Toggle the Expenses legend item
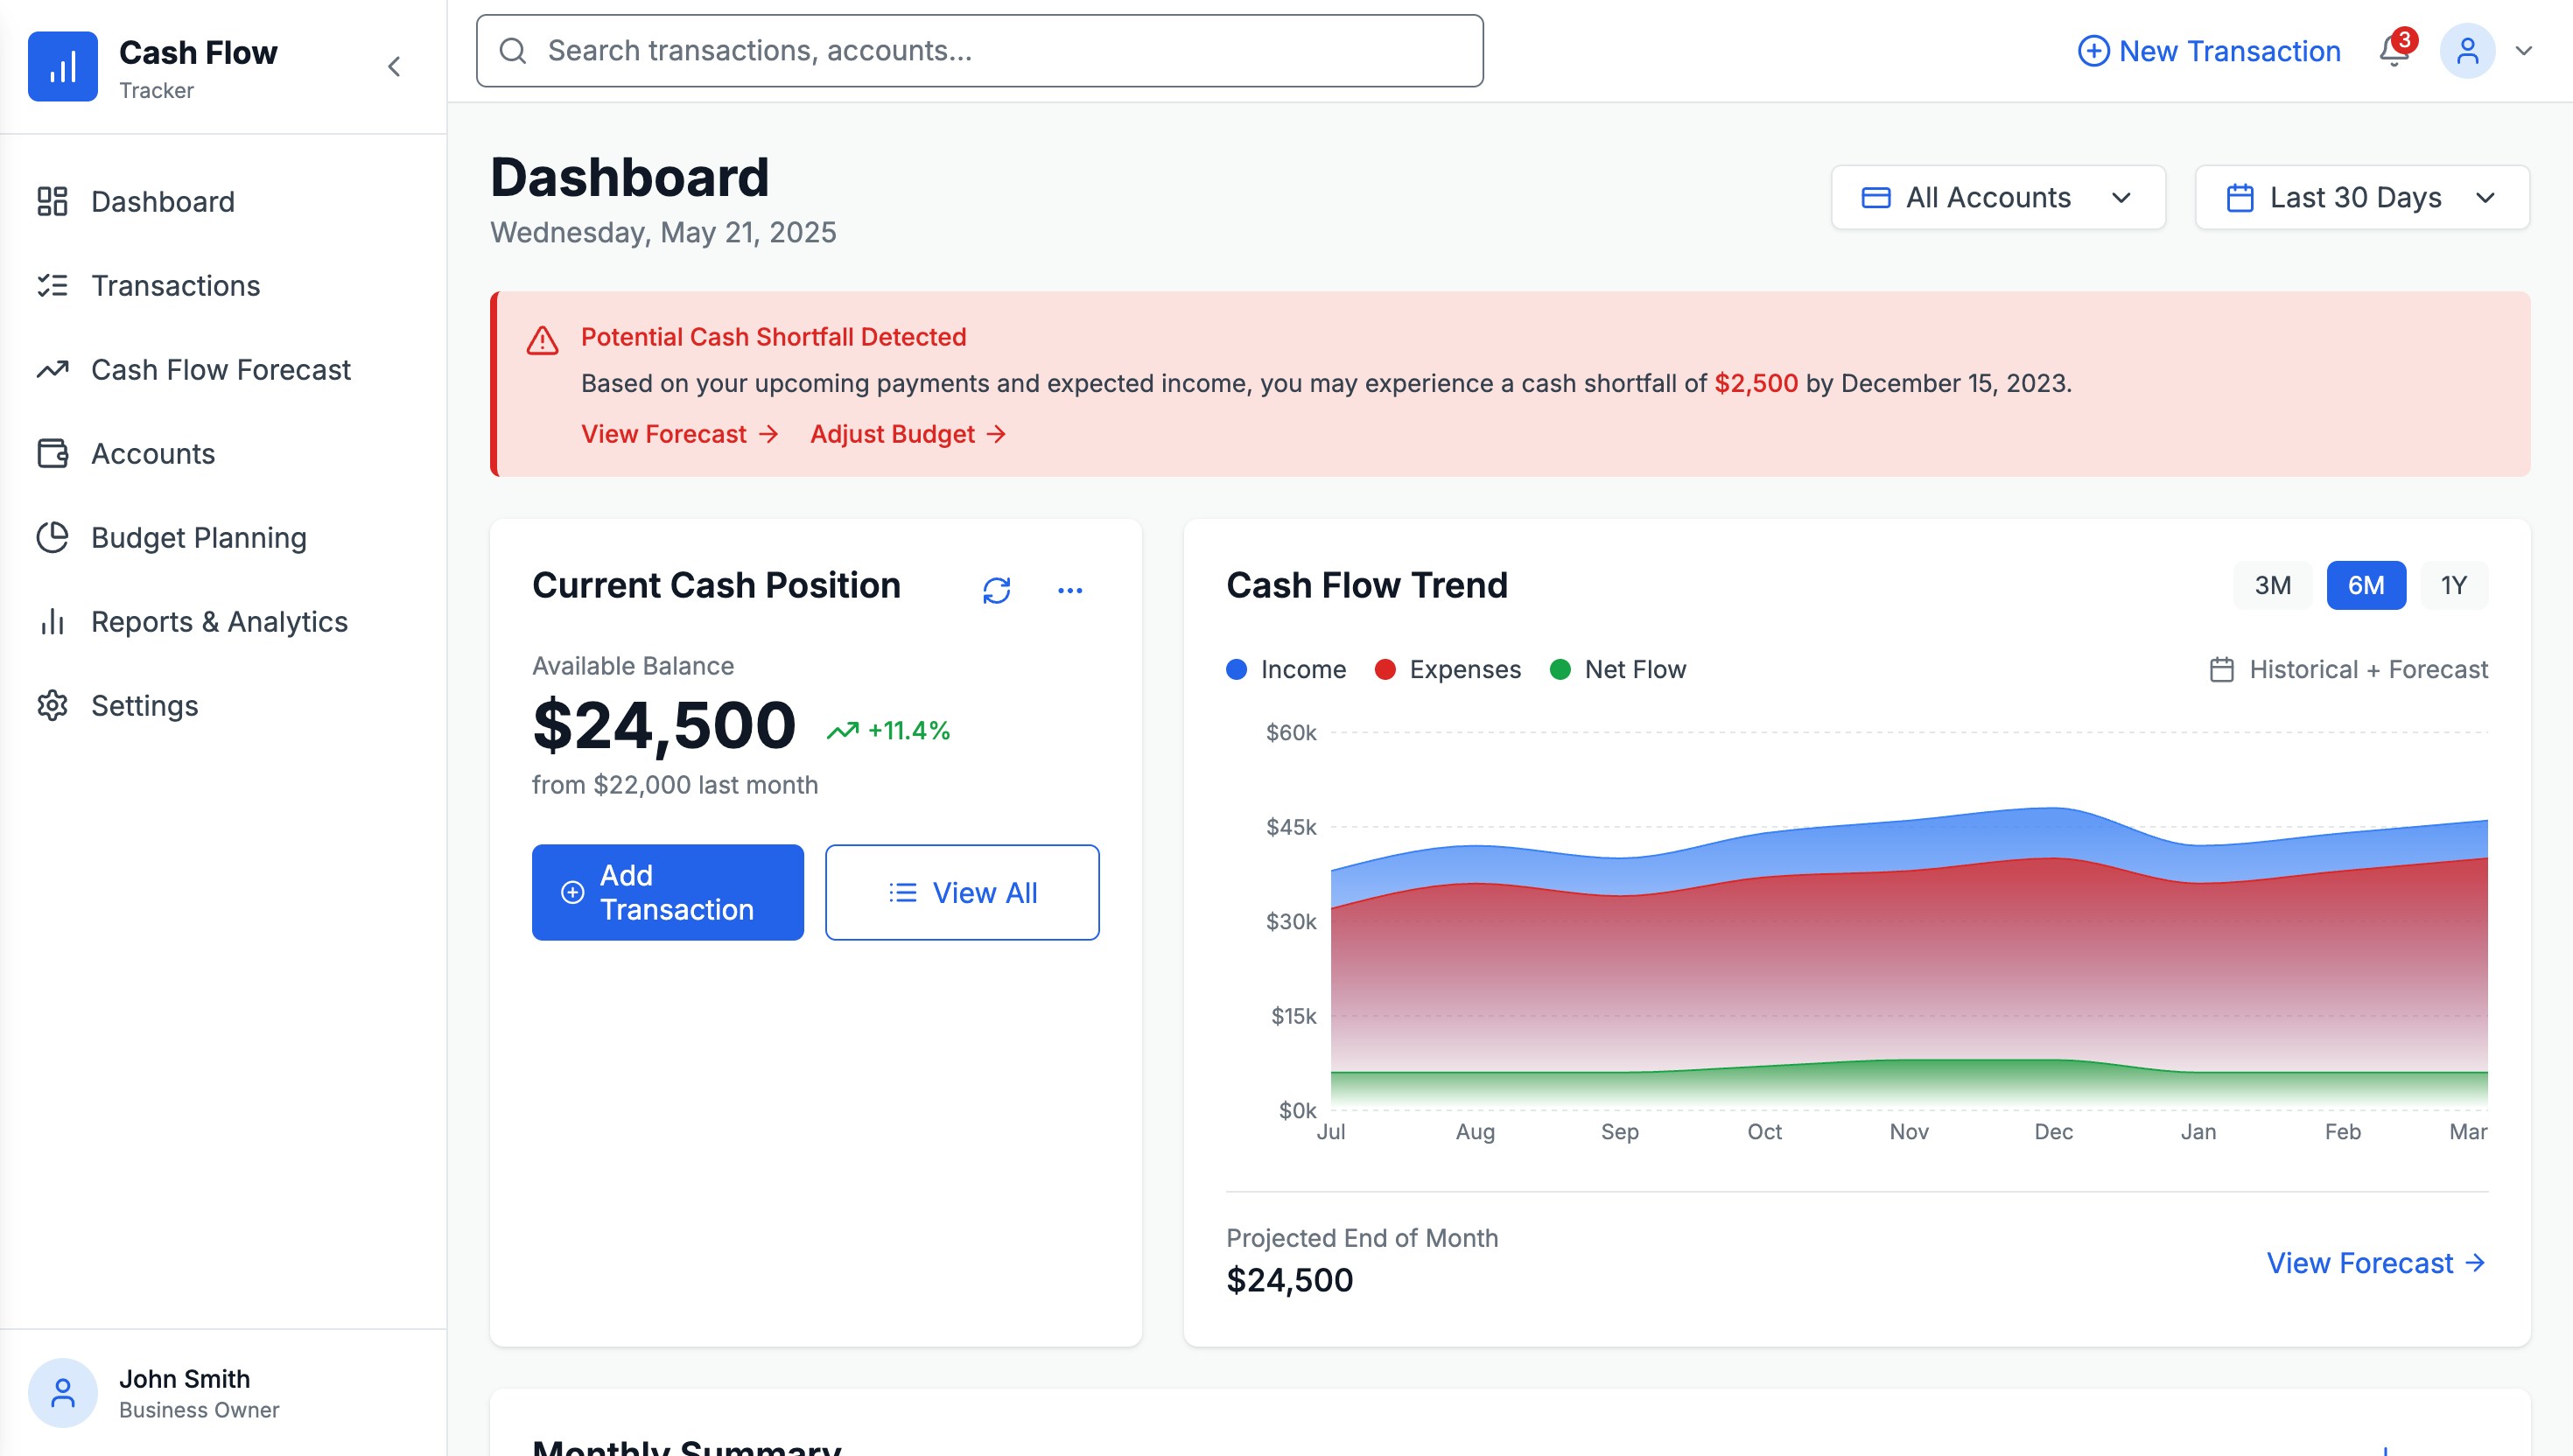 pos(1447,668)
